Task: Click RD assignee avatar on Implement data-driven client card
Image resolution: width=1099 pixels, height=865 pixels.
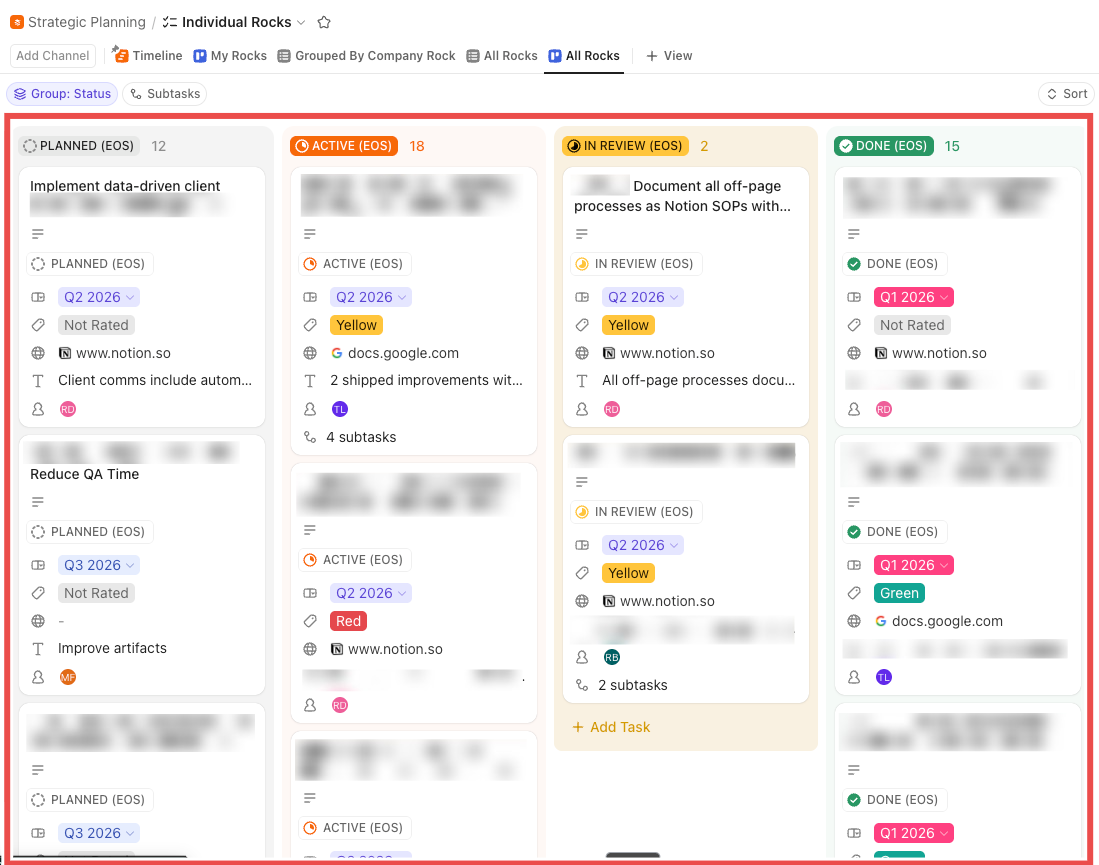Action: point(68,409)
